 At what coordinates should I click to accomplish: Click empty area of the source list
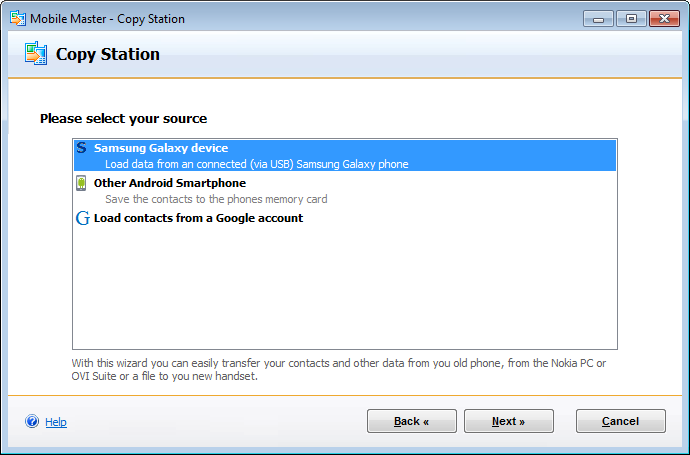tap(345, 290)
